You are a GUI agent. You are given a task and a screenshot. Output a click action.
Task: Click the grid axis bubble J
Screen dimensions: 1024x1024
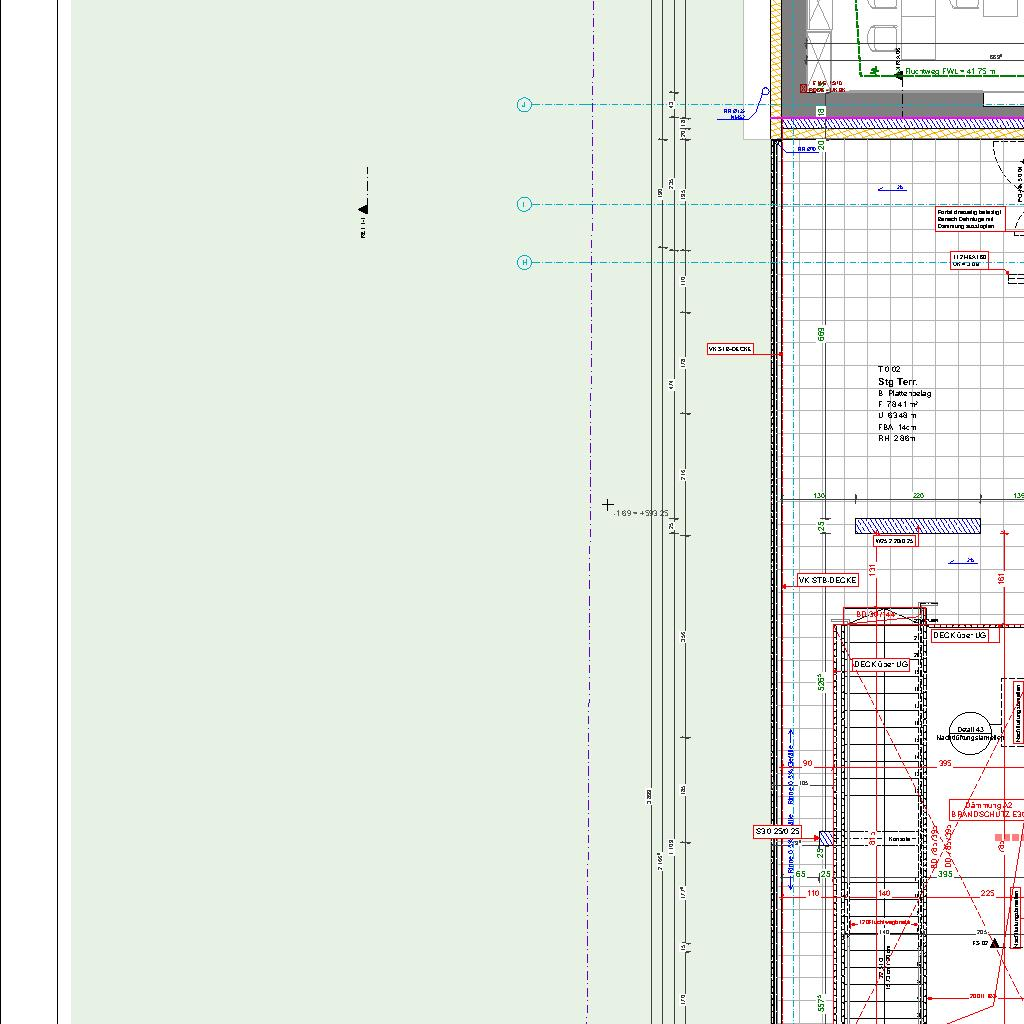[524, 105]
